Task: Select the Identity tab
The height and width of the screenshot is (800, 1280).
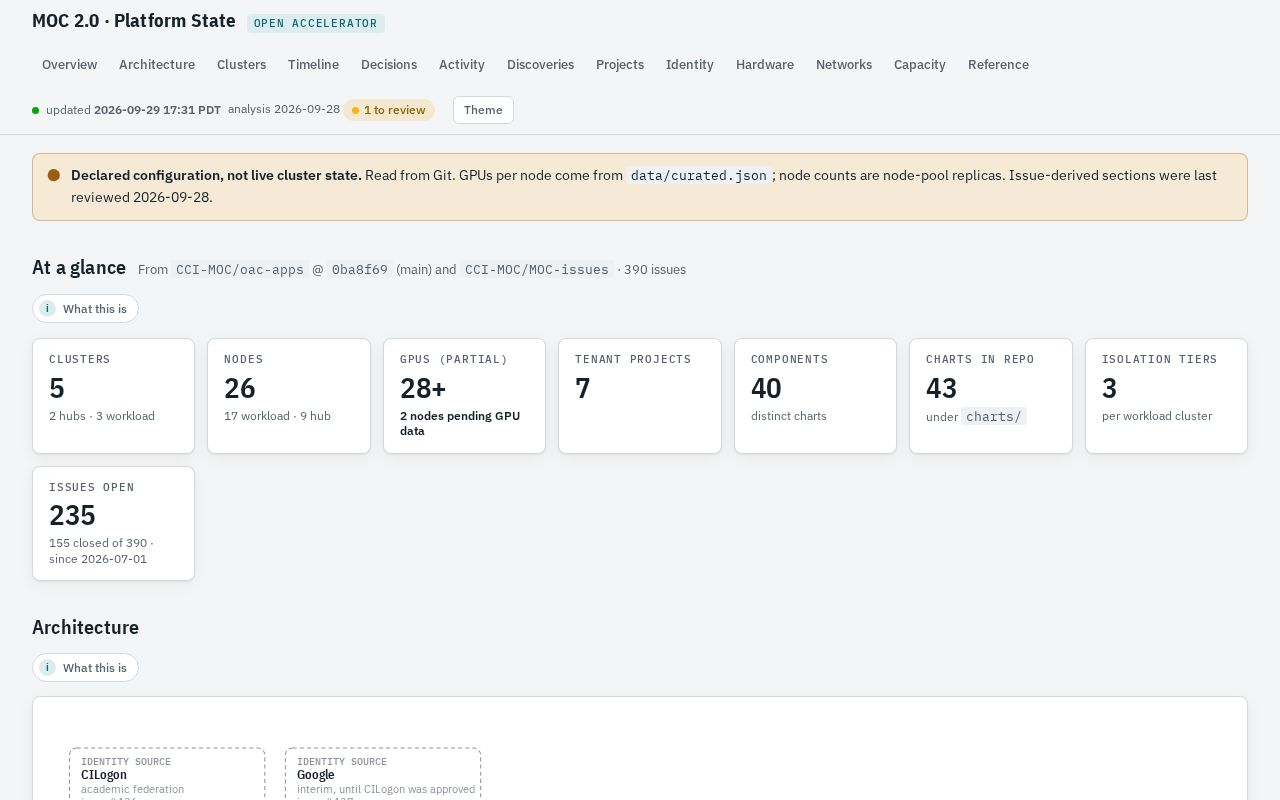Action: 690,64
